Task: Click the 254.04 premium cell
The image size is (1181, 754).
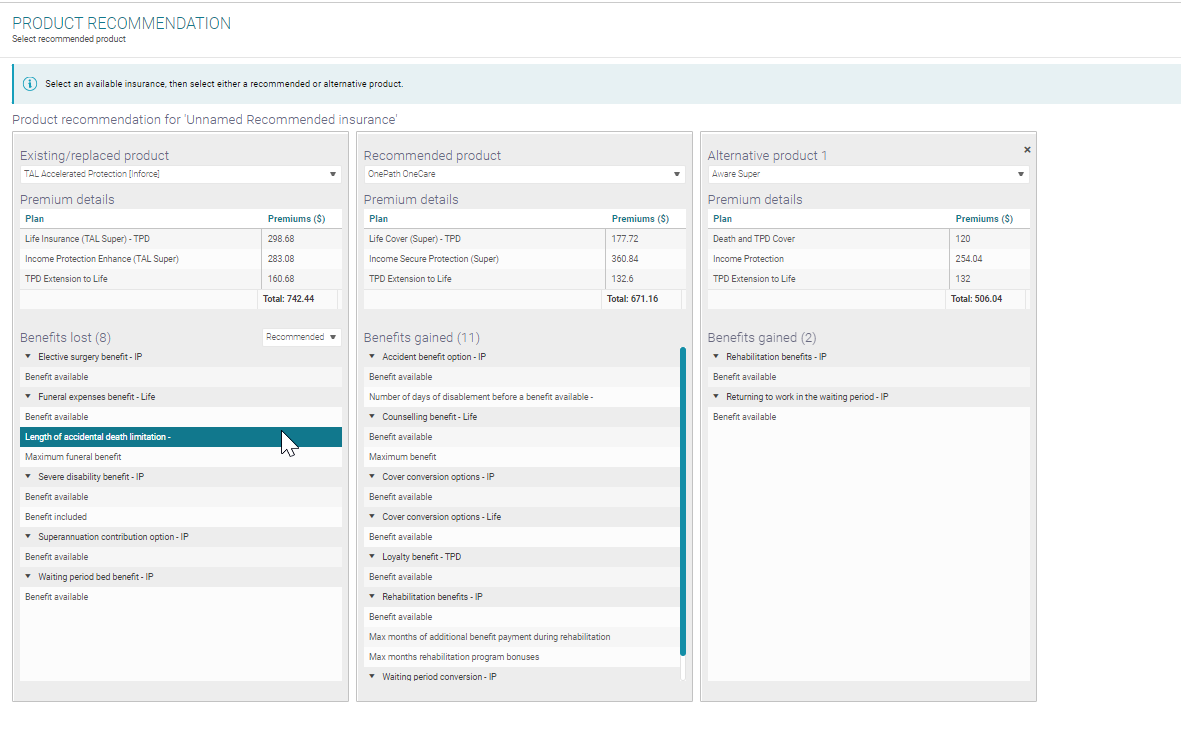Action: coord(989,259)
